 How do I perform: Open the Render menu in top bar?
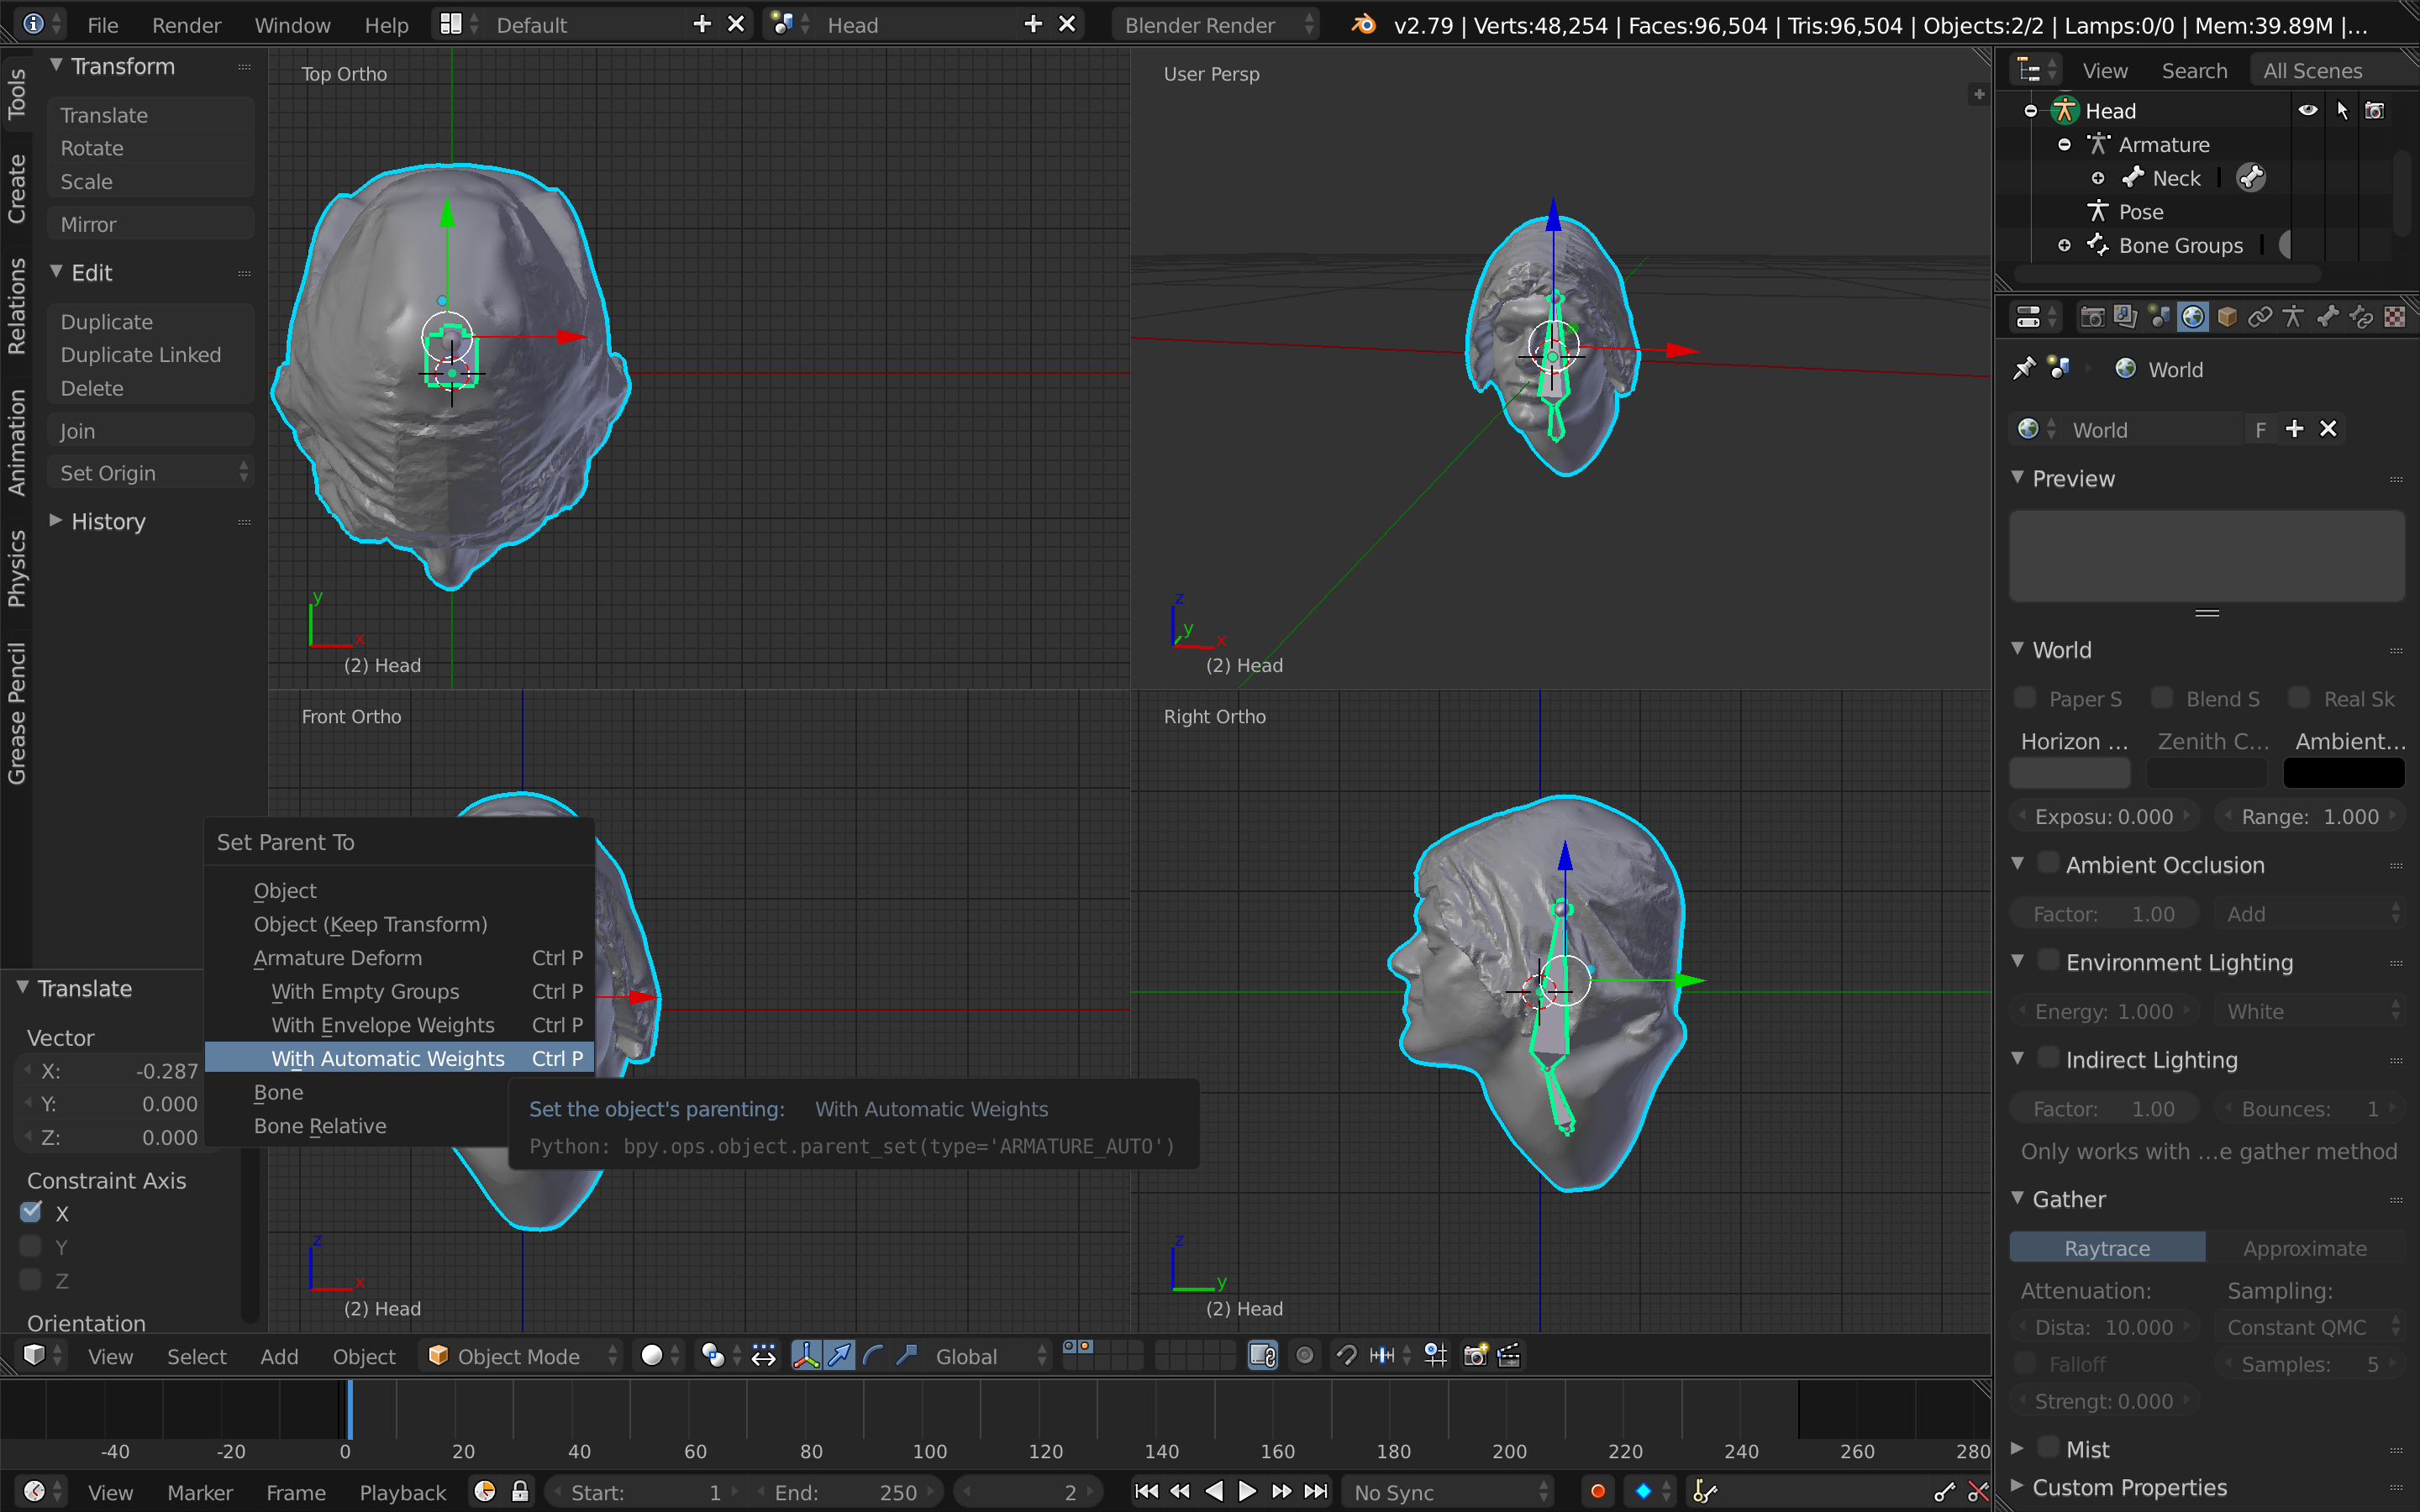pos(186,25)
